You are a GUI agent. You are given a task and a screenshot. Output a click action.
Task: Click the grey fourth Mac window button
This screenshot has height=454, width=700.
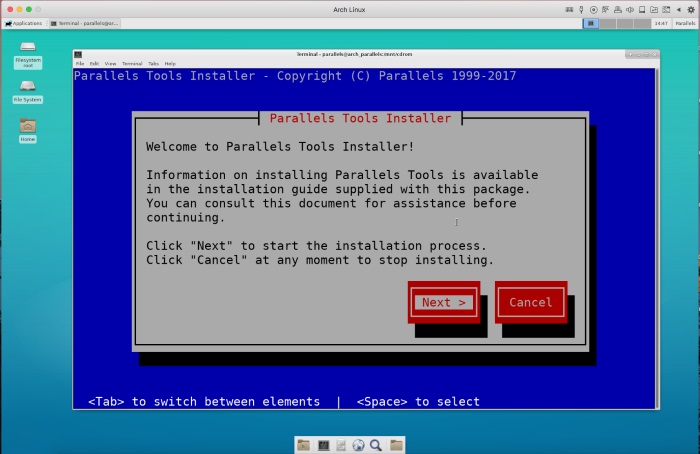38,9
